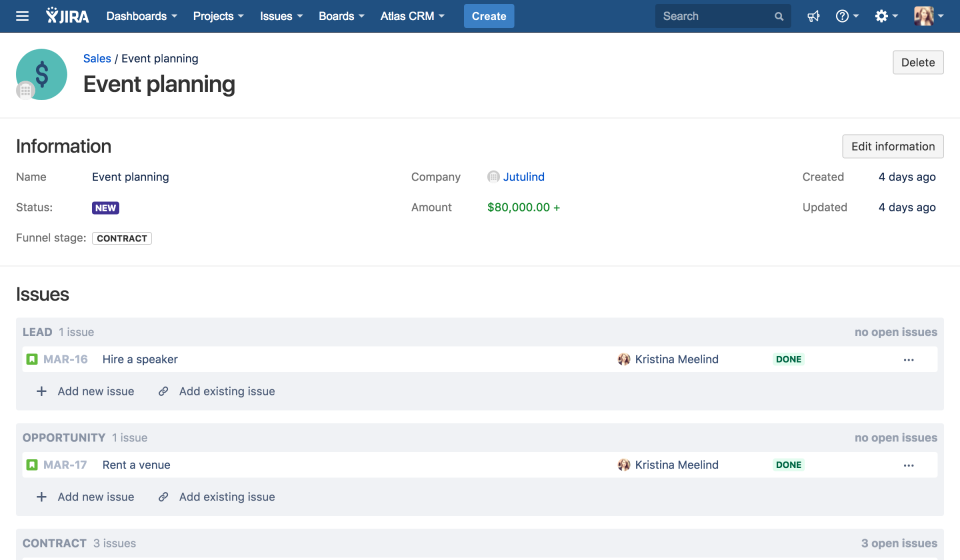Add new issue under OPPORTUNITY stage
960x560 pixels.
tap(85, 497)
